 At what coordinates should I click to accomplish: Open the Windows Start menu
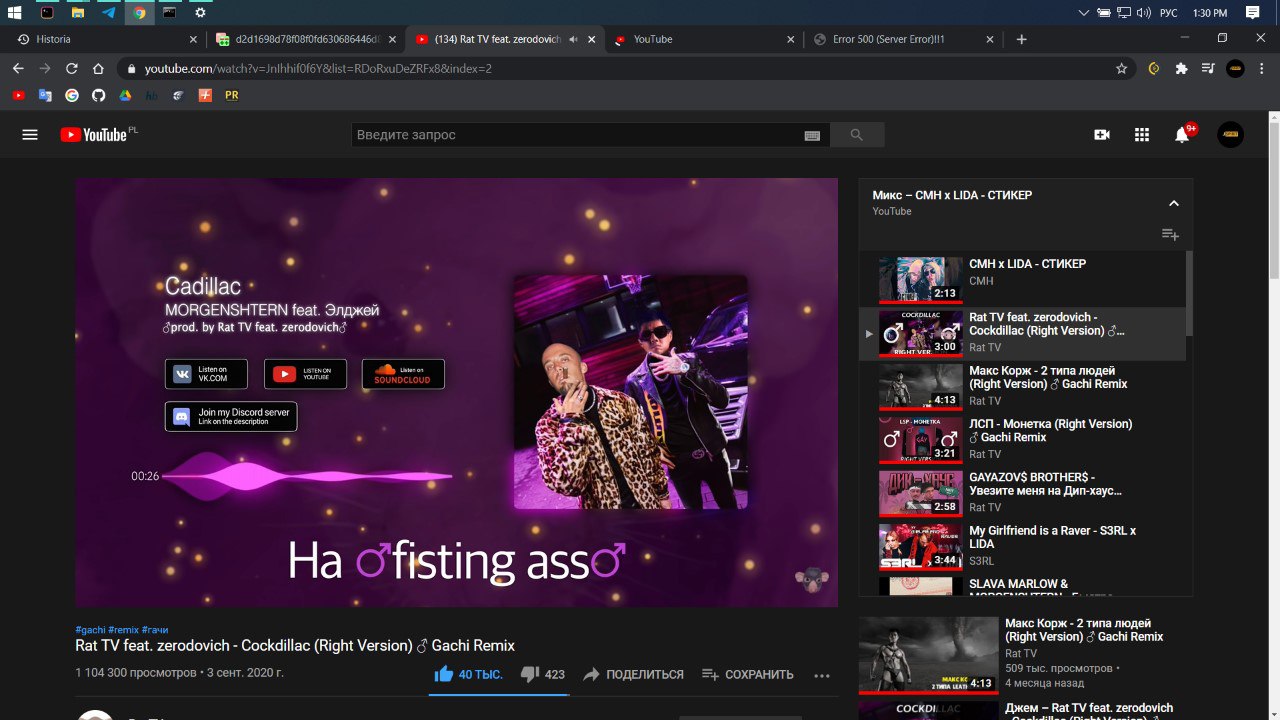(15, 13)
